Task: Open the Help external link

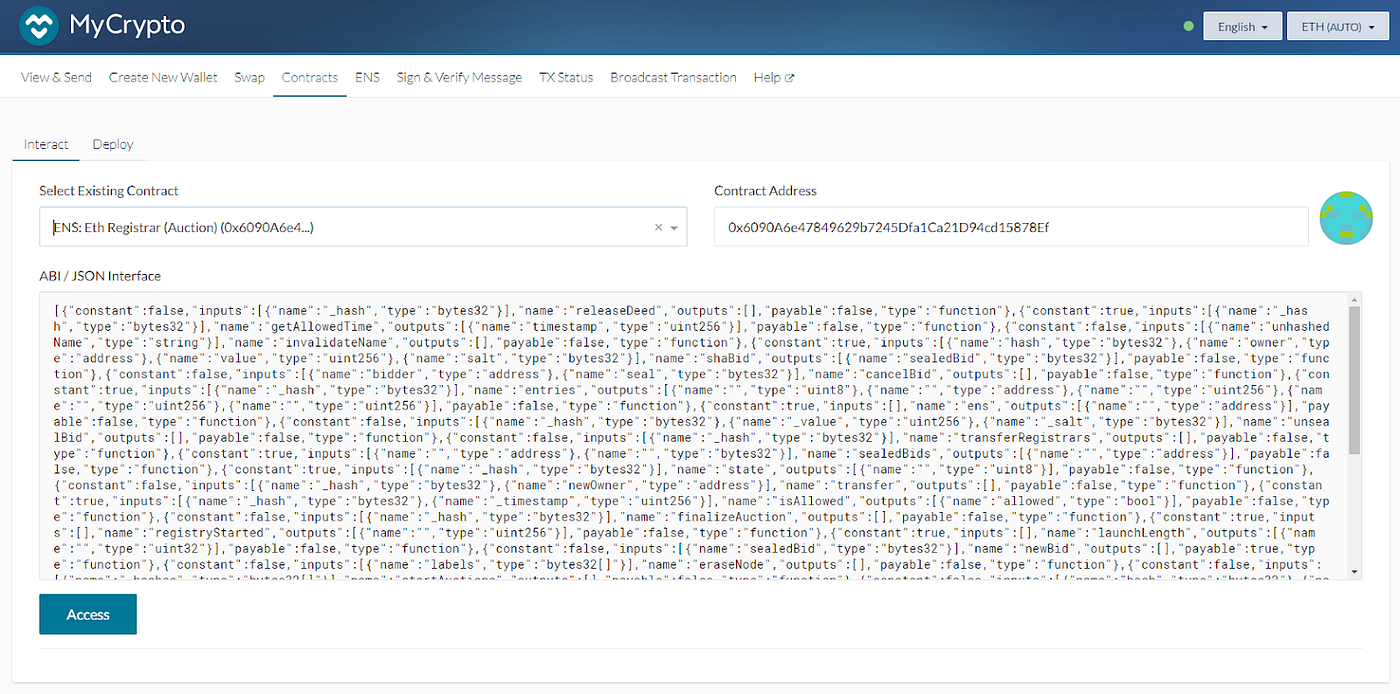Action: pyautogui.click(x=774, y=77)
